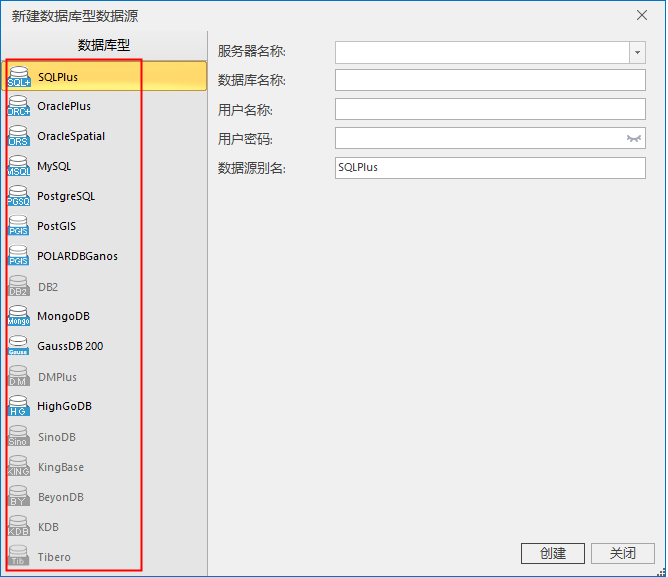This screenshot has width=668, height=577.
Task: Focus the 用户名称 input field
Action: point(490,109)
